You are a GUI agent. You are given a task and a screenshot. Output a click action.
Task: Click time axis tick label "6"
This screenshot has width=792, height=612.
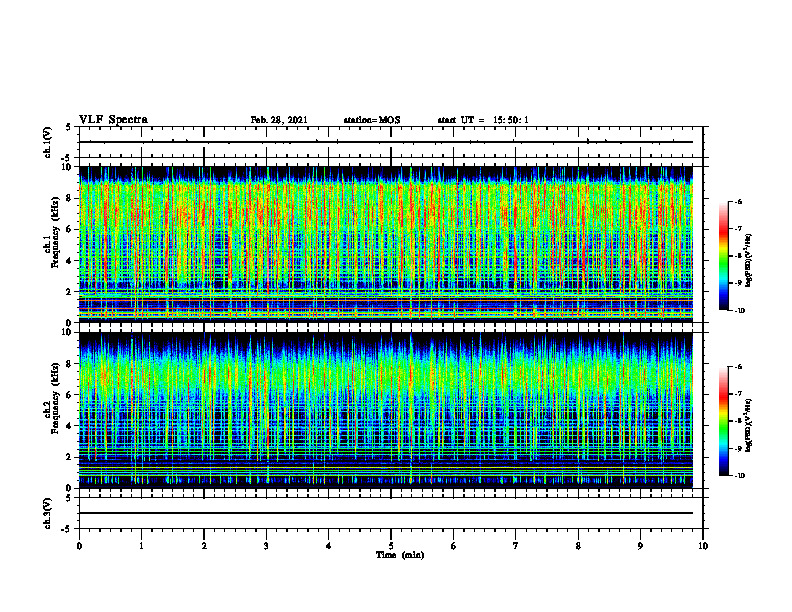[x=454, y=546]
